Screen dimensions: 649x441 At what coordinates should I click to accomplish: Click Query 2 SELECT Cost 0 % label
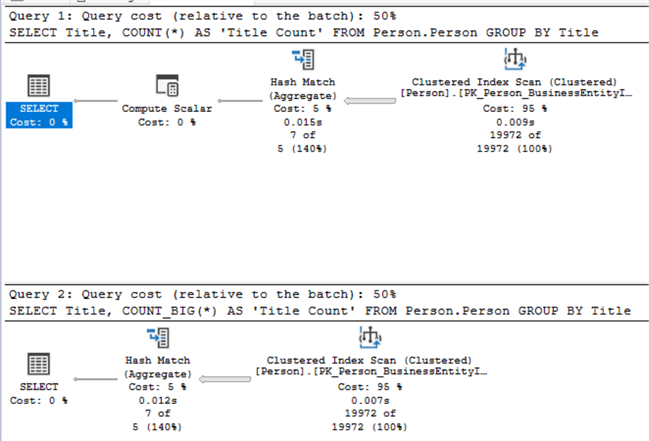click(39, 393)
